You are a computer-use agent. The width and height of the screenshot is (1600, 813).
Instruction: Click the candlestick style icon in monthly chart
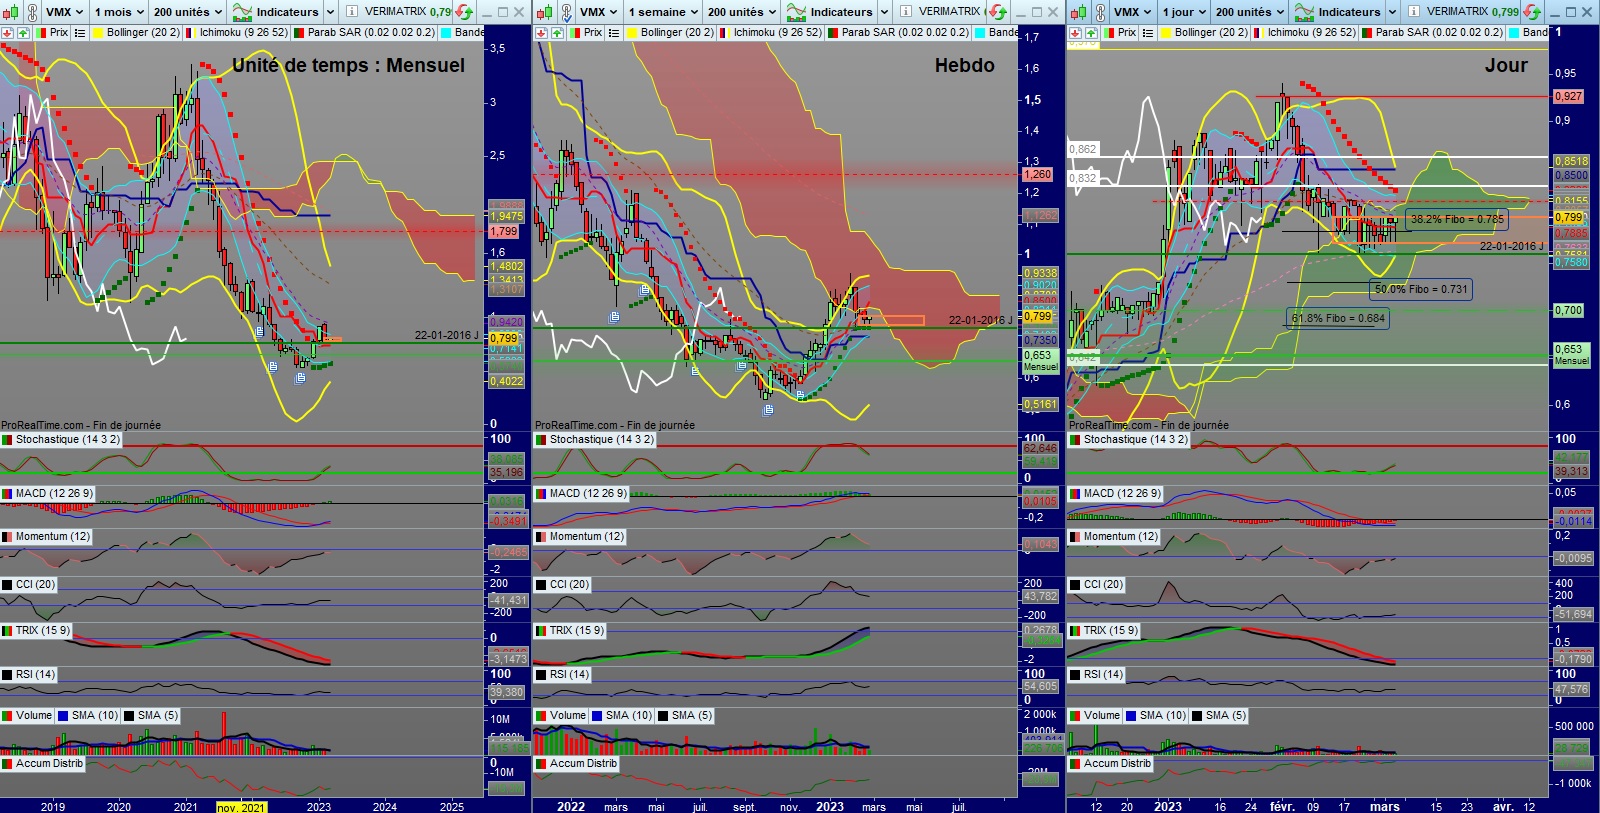tap(9, 12)
